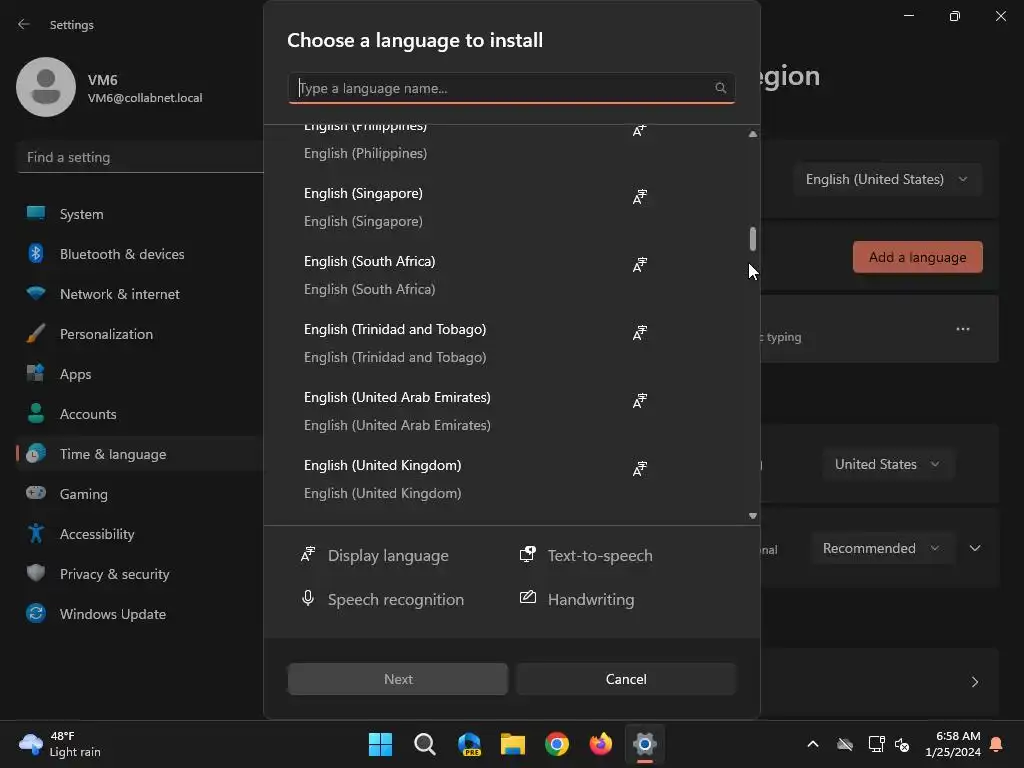Open Bluetooth & devices category
Viewport: 1024px width, 768px height.
point(139,254)
